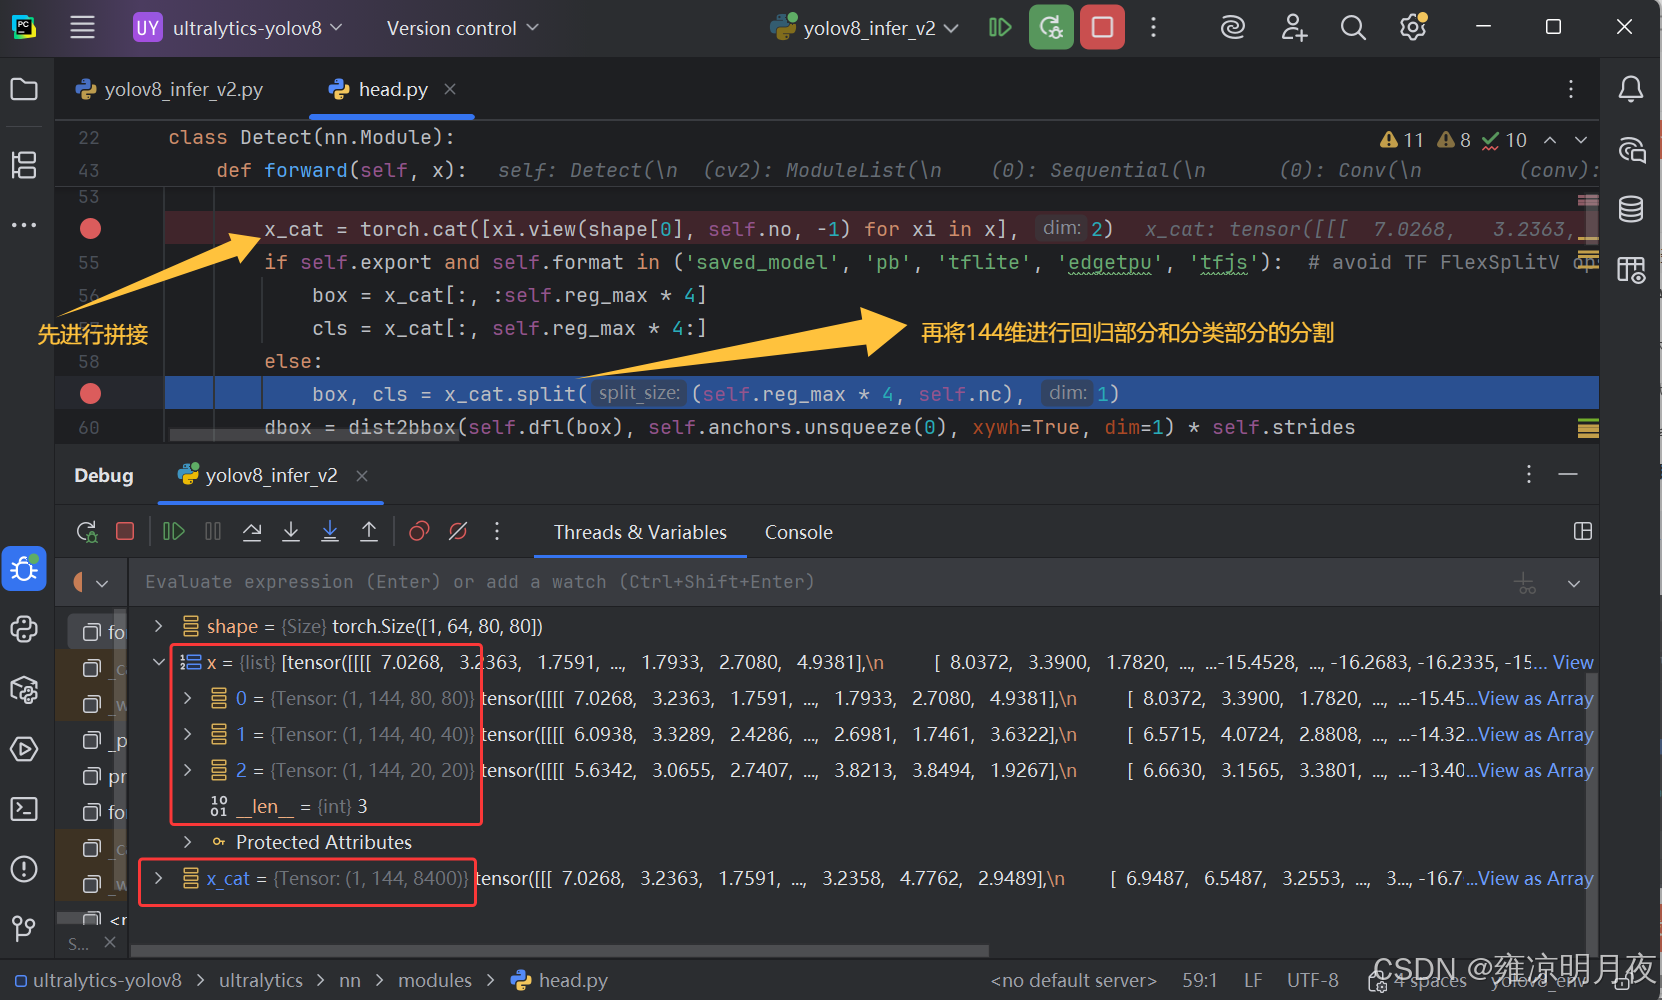Open the SciView tool window
1662x1000 pixels.
[x=1631, y=270]
